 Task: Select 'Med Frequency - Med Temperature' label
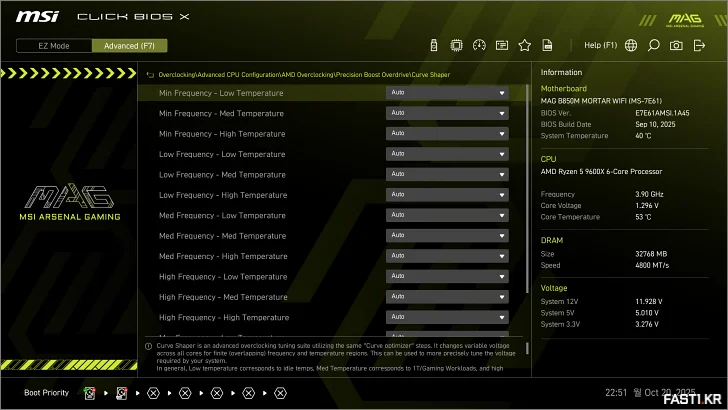222,236
